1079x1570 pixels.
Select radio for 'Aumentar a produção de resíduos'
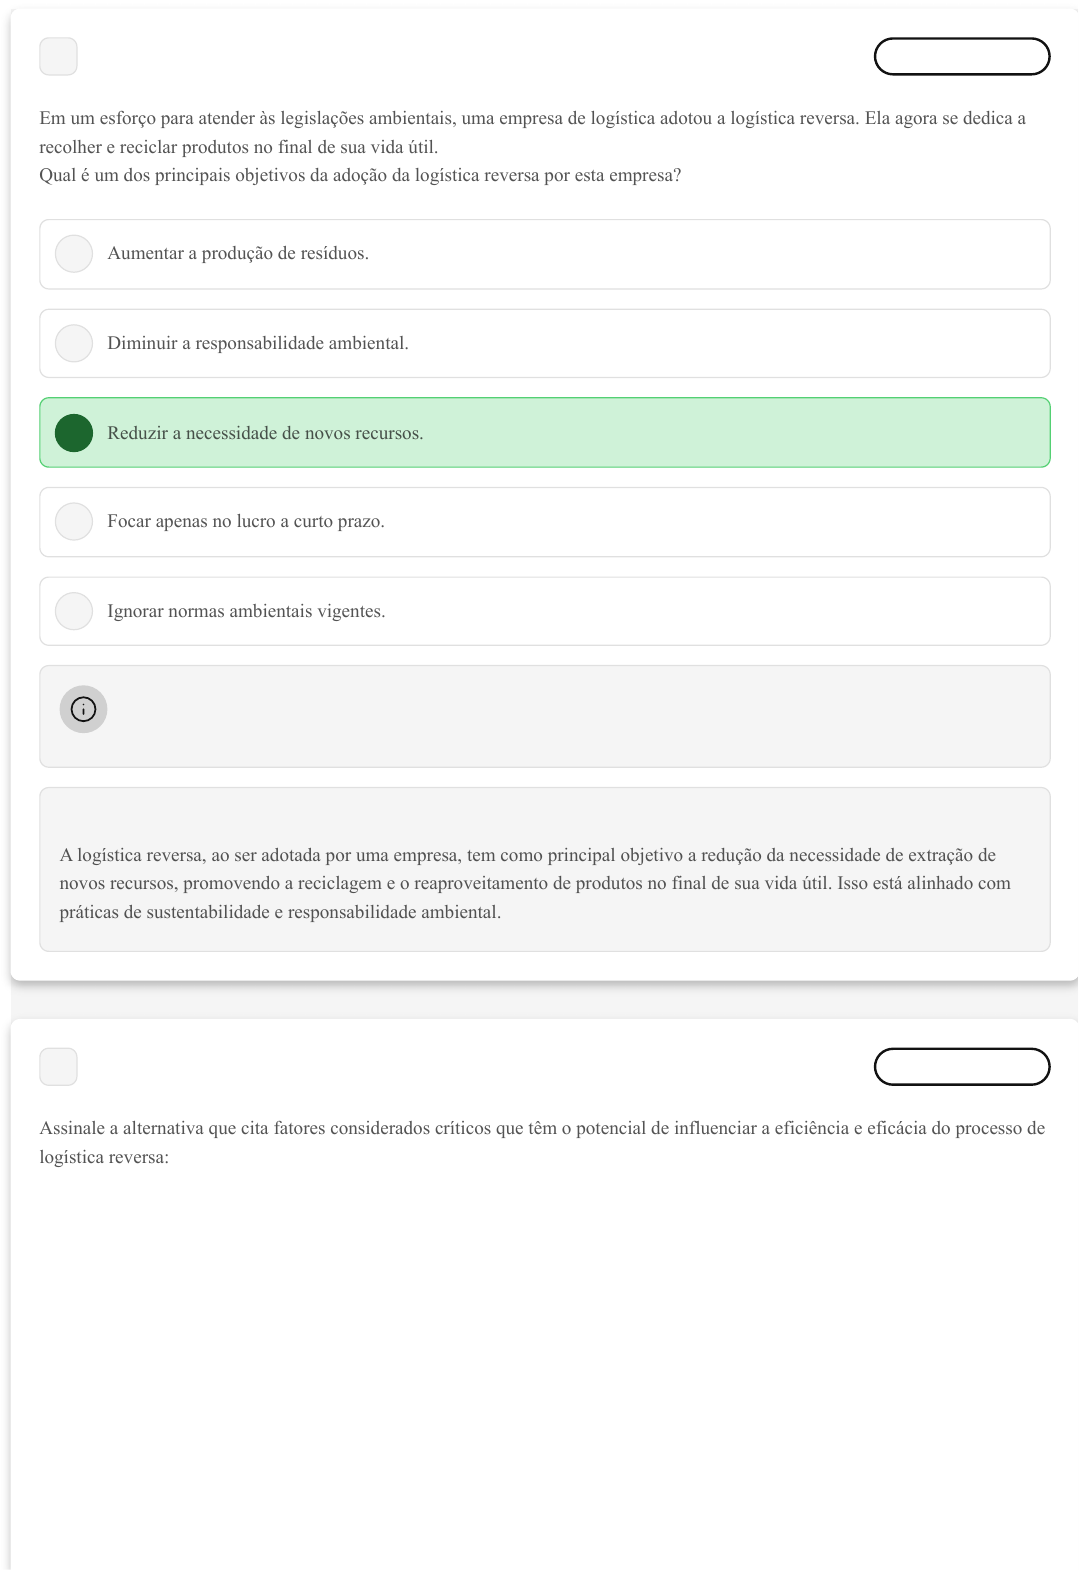point(74,254)
